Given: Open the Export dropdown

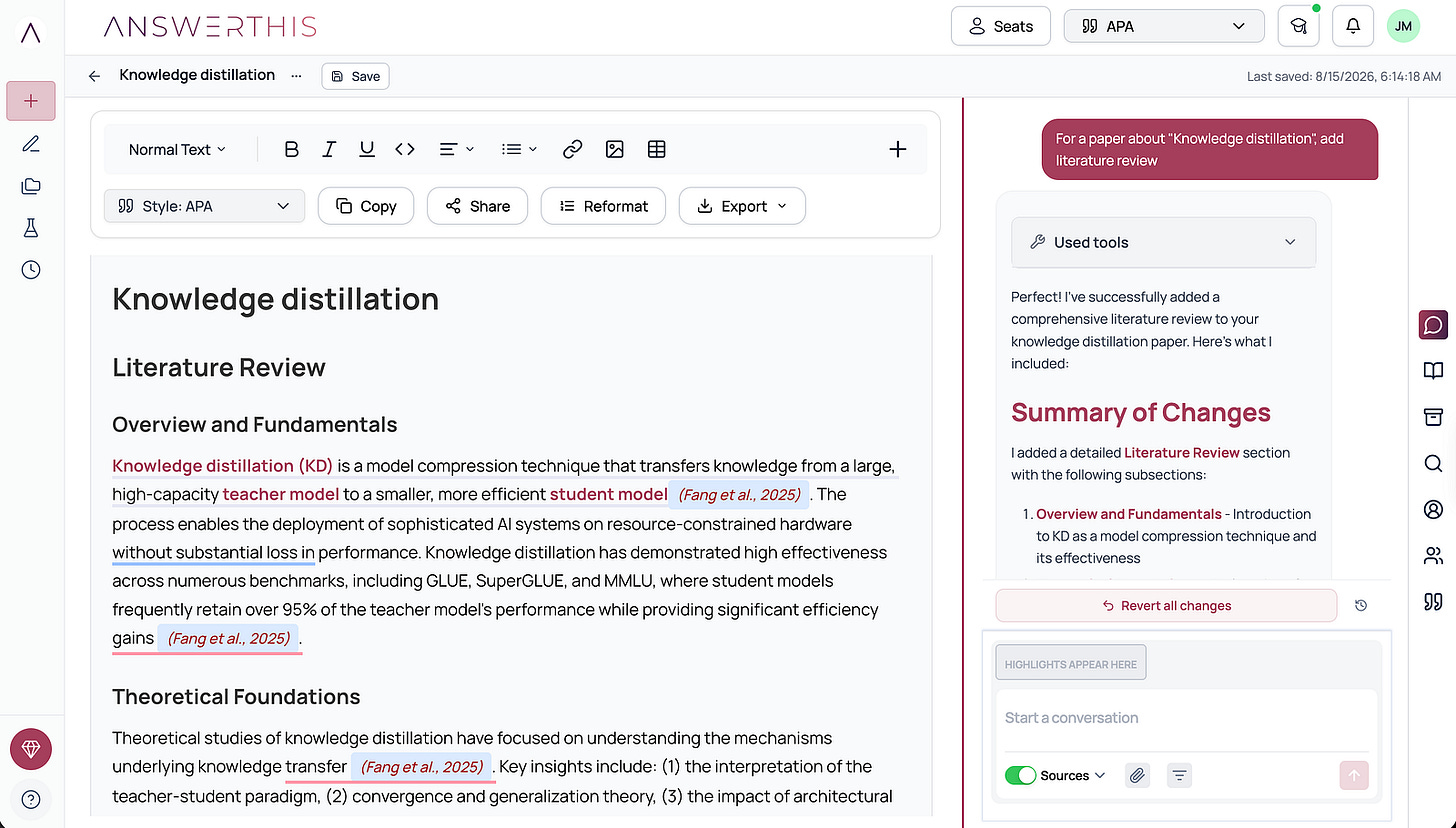Looking at the screenshot, I should [742, 206].
